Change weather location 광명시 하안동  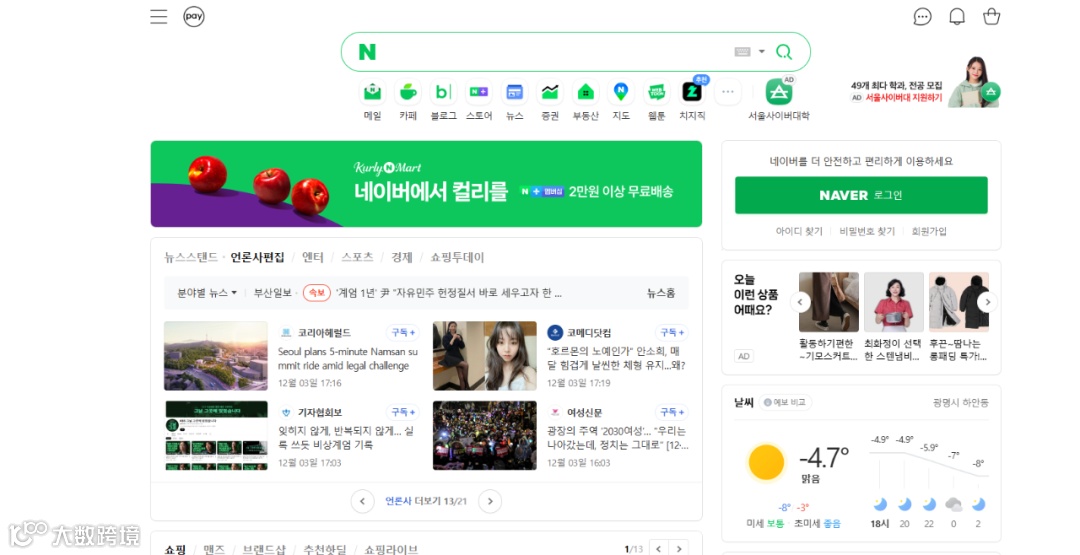pyautogui.click(x=960, y=402)
